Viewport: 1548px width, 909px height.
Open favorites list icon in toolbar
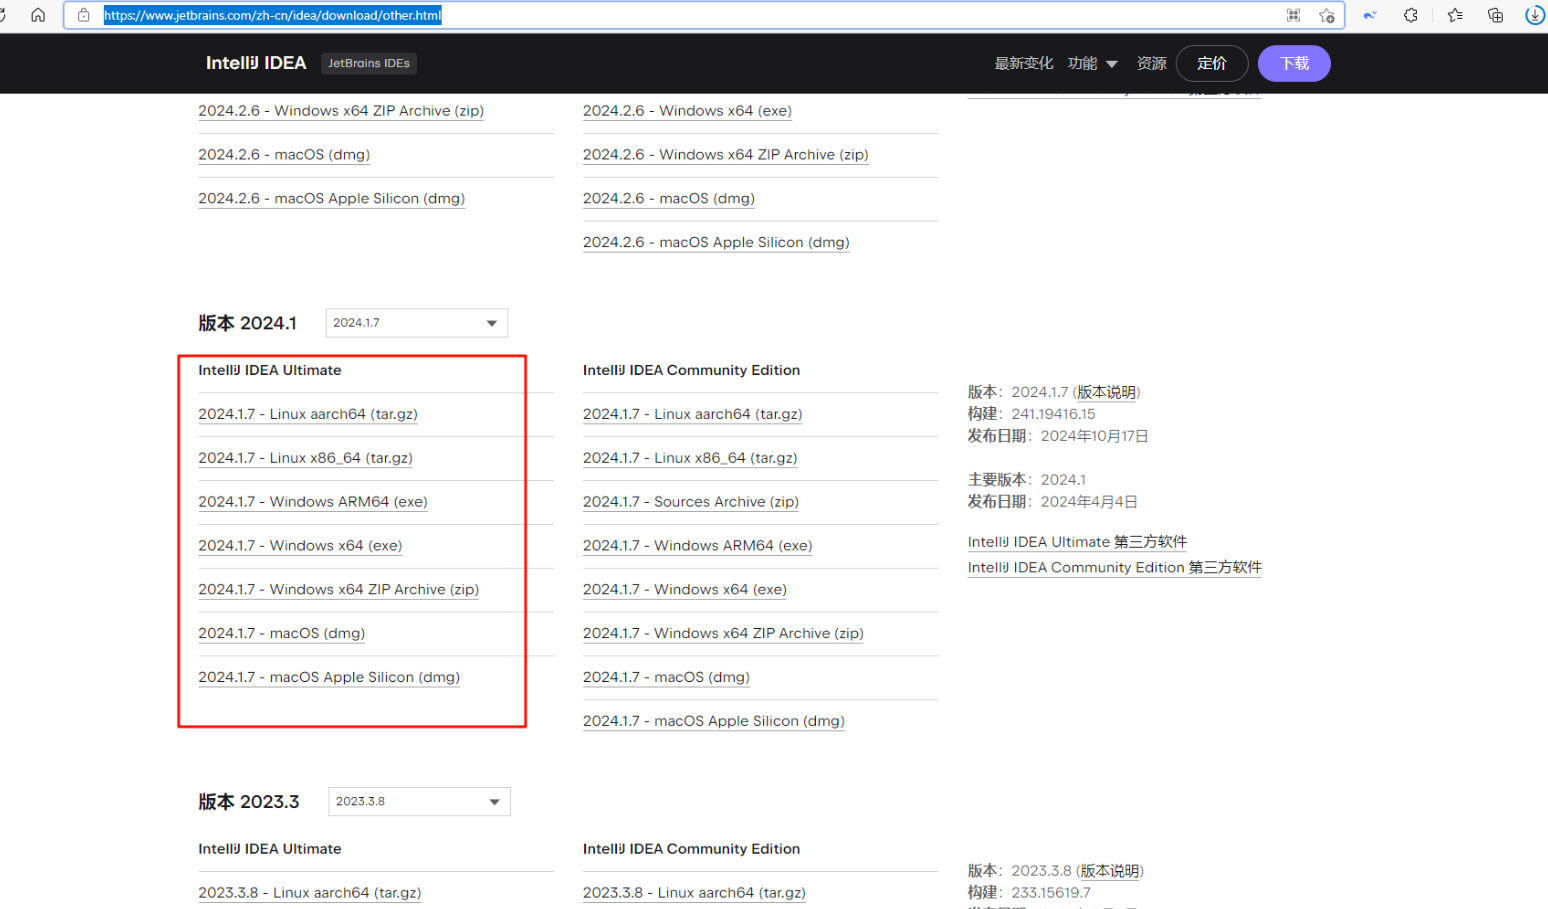(x=1455, y=15)
